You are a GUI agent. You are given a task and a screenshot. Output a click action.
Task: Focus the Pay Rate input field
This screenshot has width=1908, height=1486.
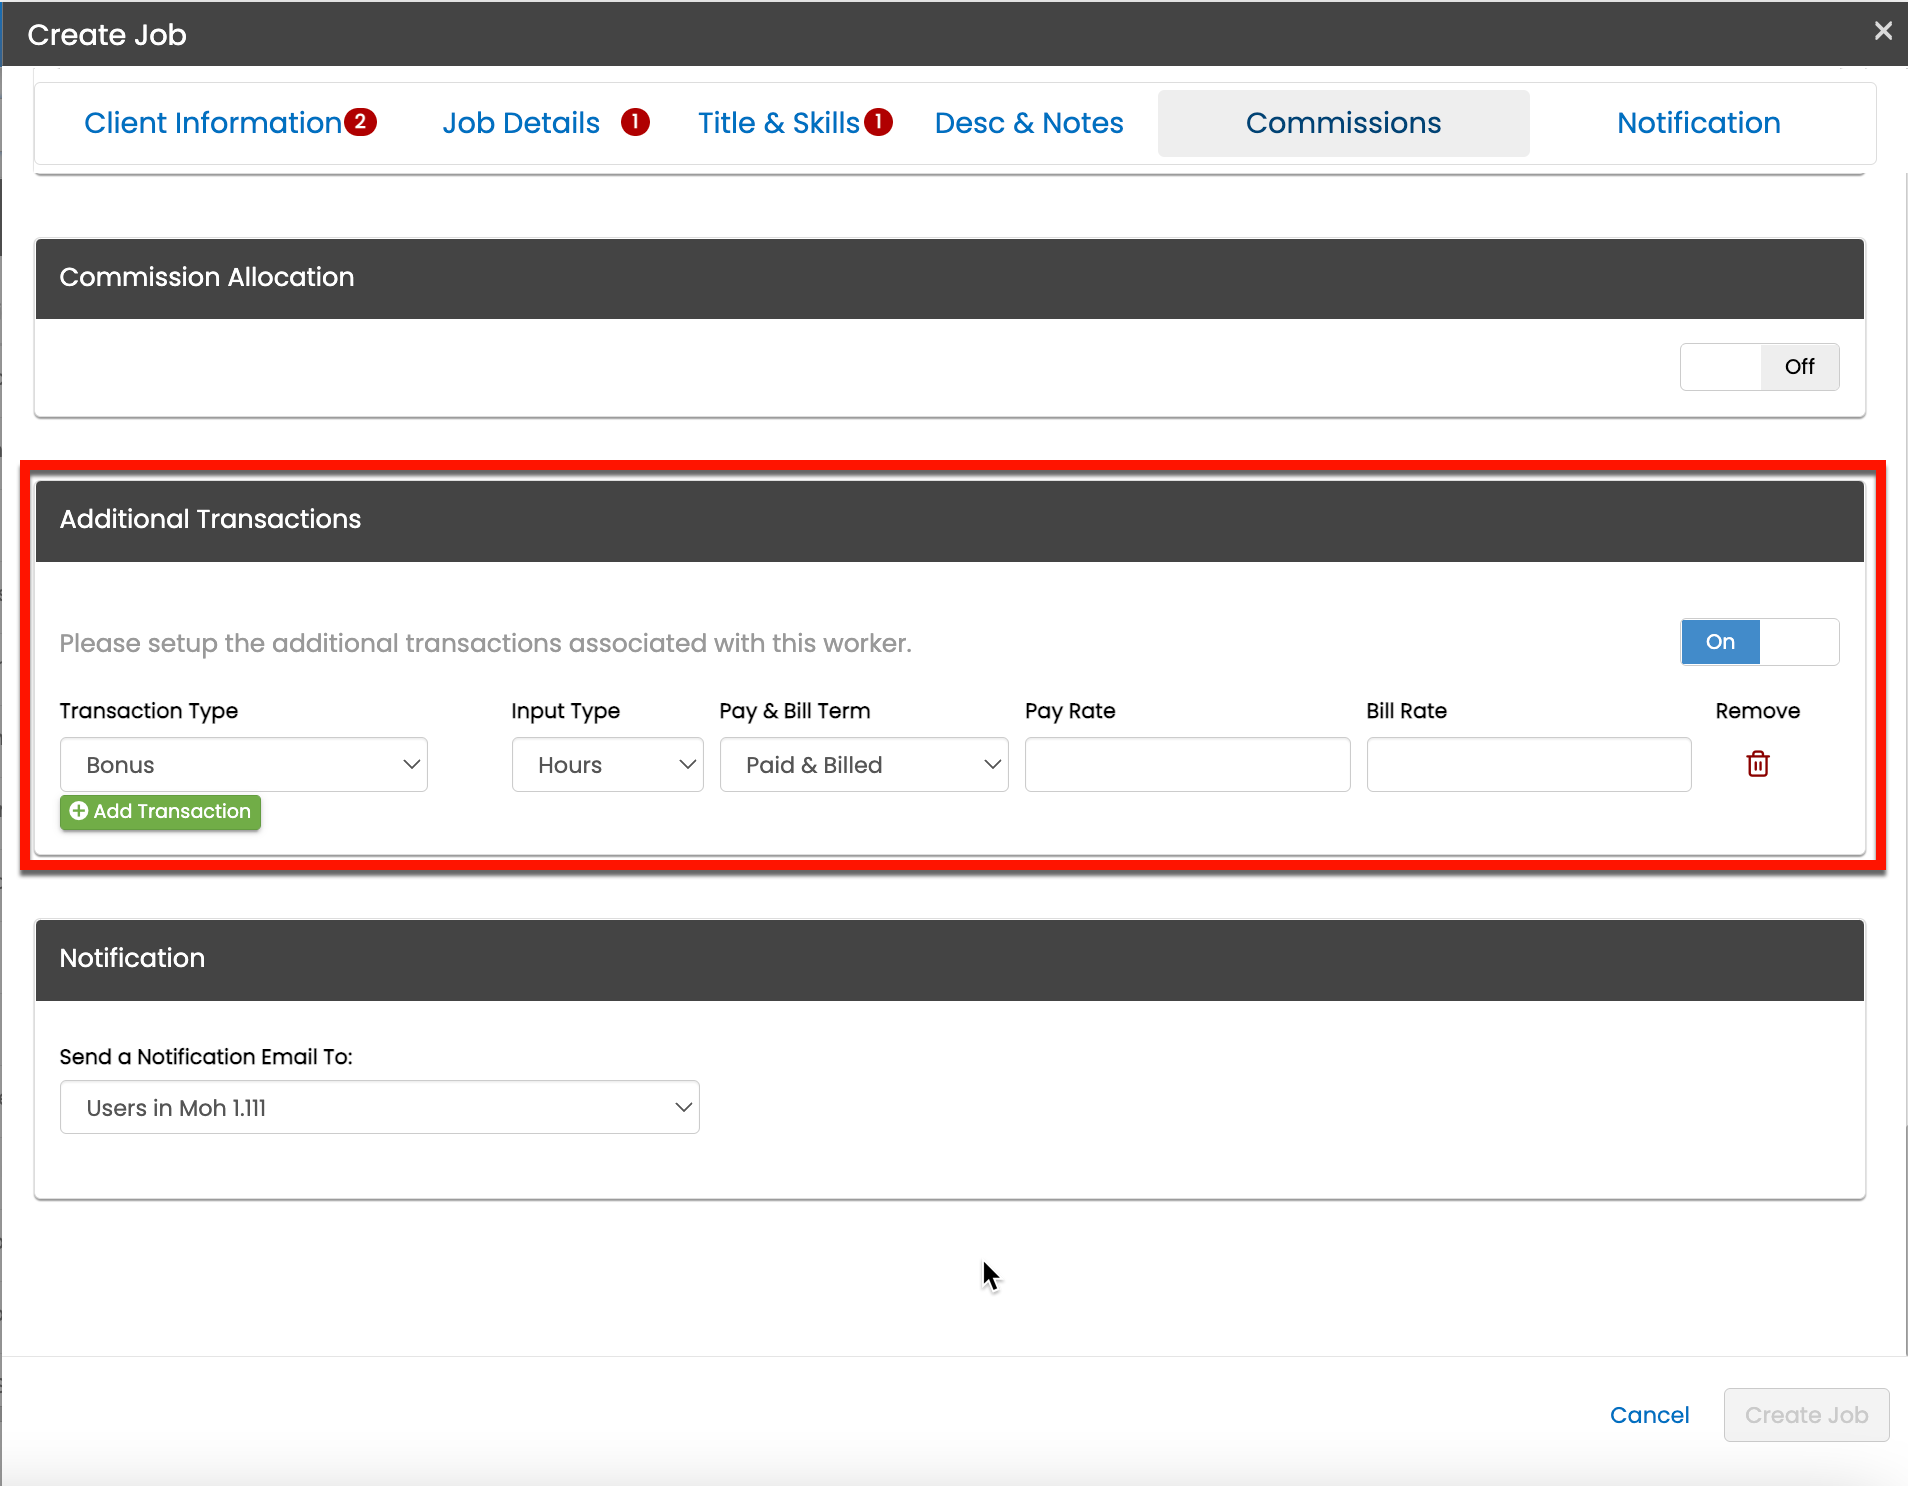(x=1187, y=765)
